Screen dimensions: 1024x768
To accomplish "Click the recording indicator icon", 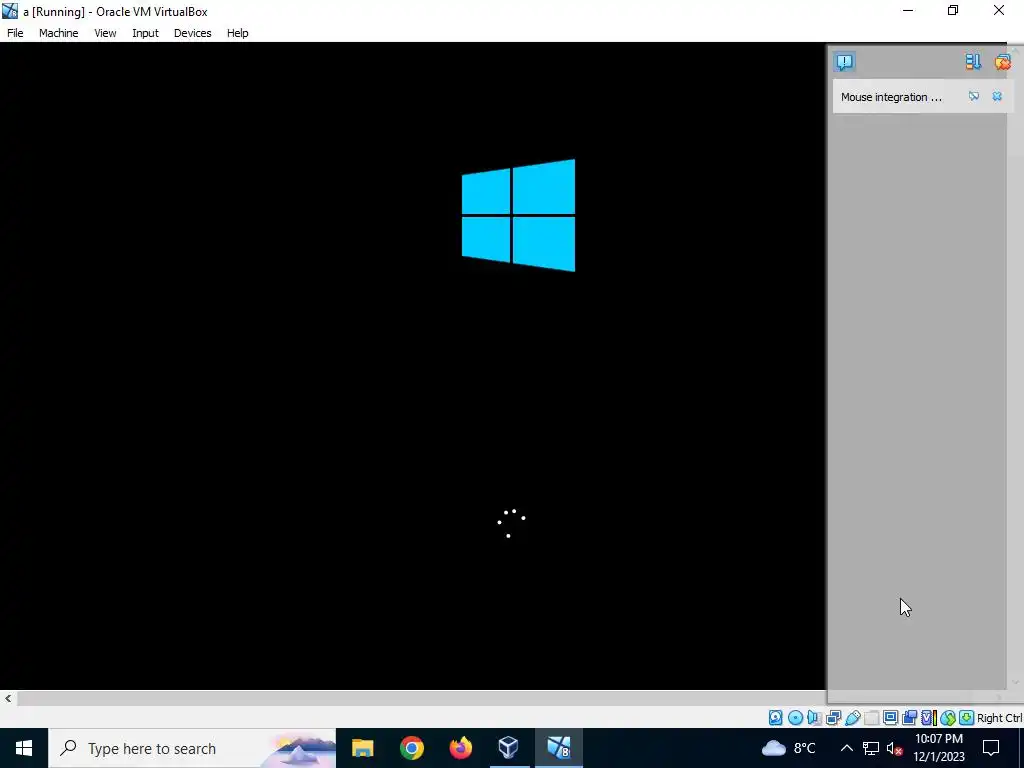I will (x=909, y=718).
